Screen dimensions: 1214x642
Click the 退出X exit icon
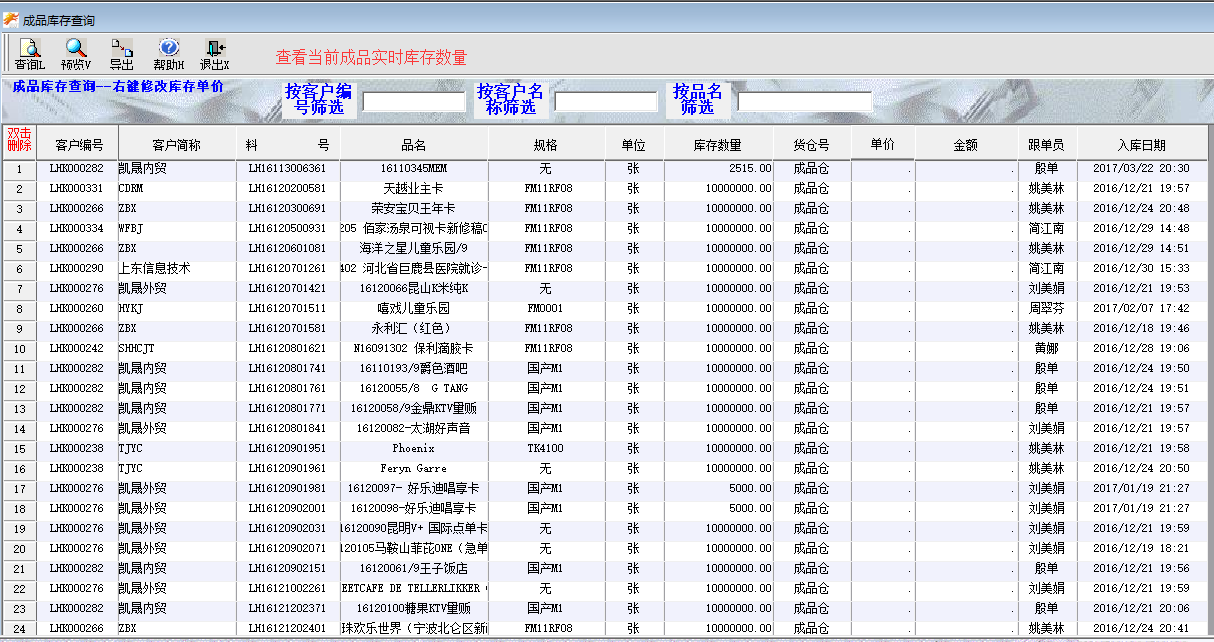pyautogui.click(x=215, y=54)
